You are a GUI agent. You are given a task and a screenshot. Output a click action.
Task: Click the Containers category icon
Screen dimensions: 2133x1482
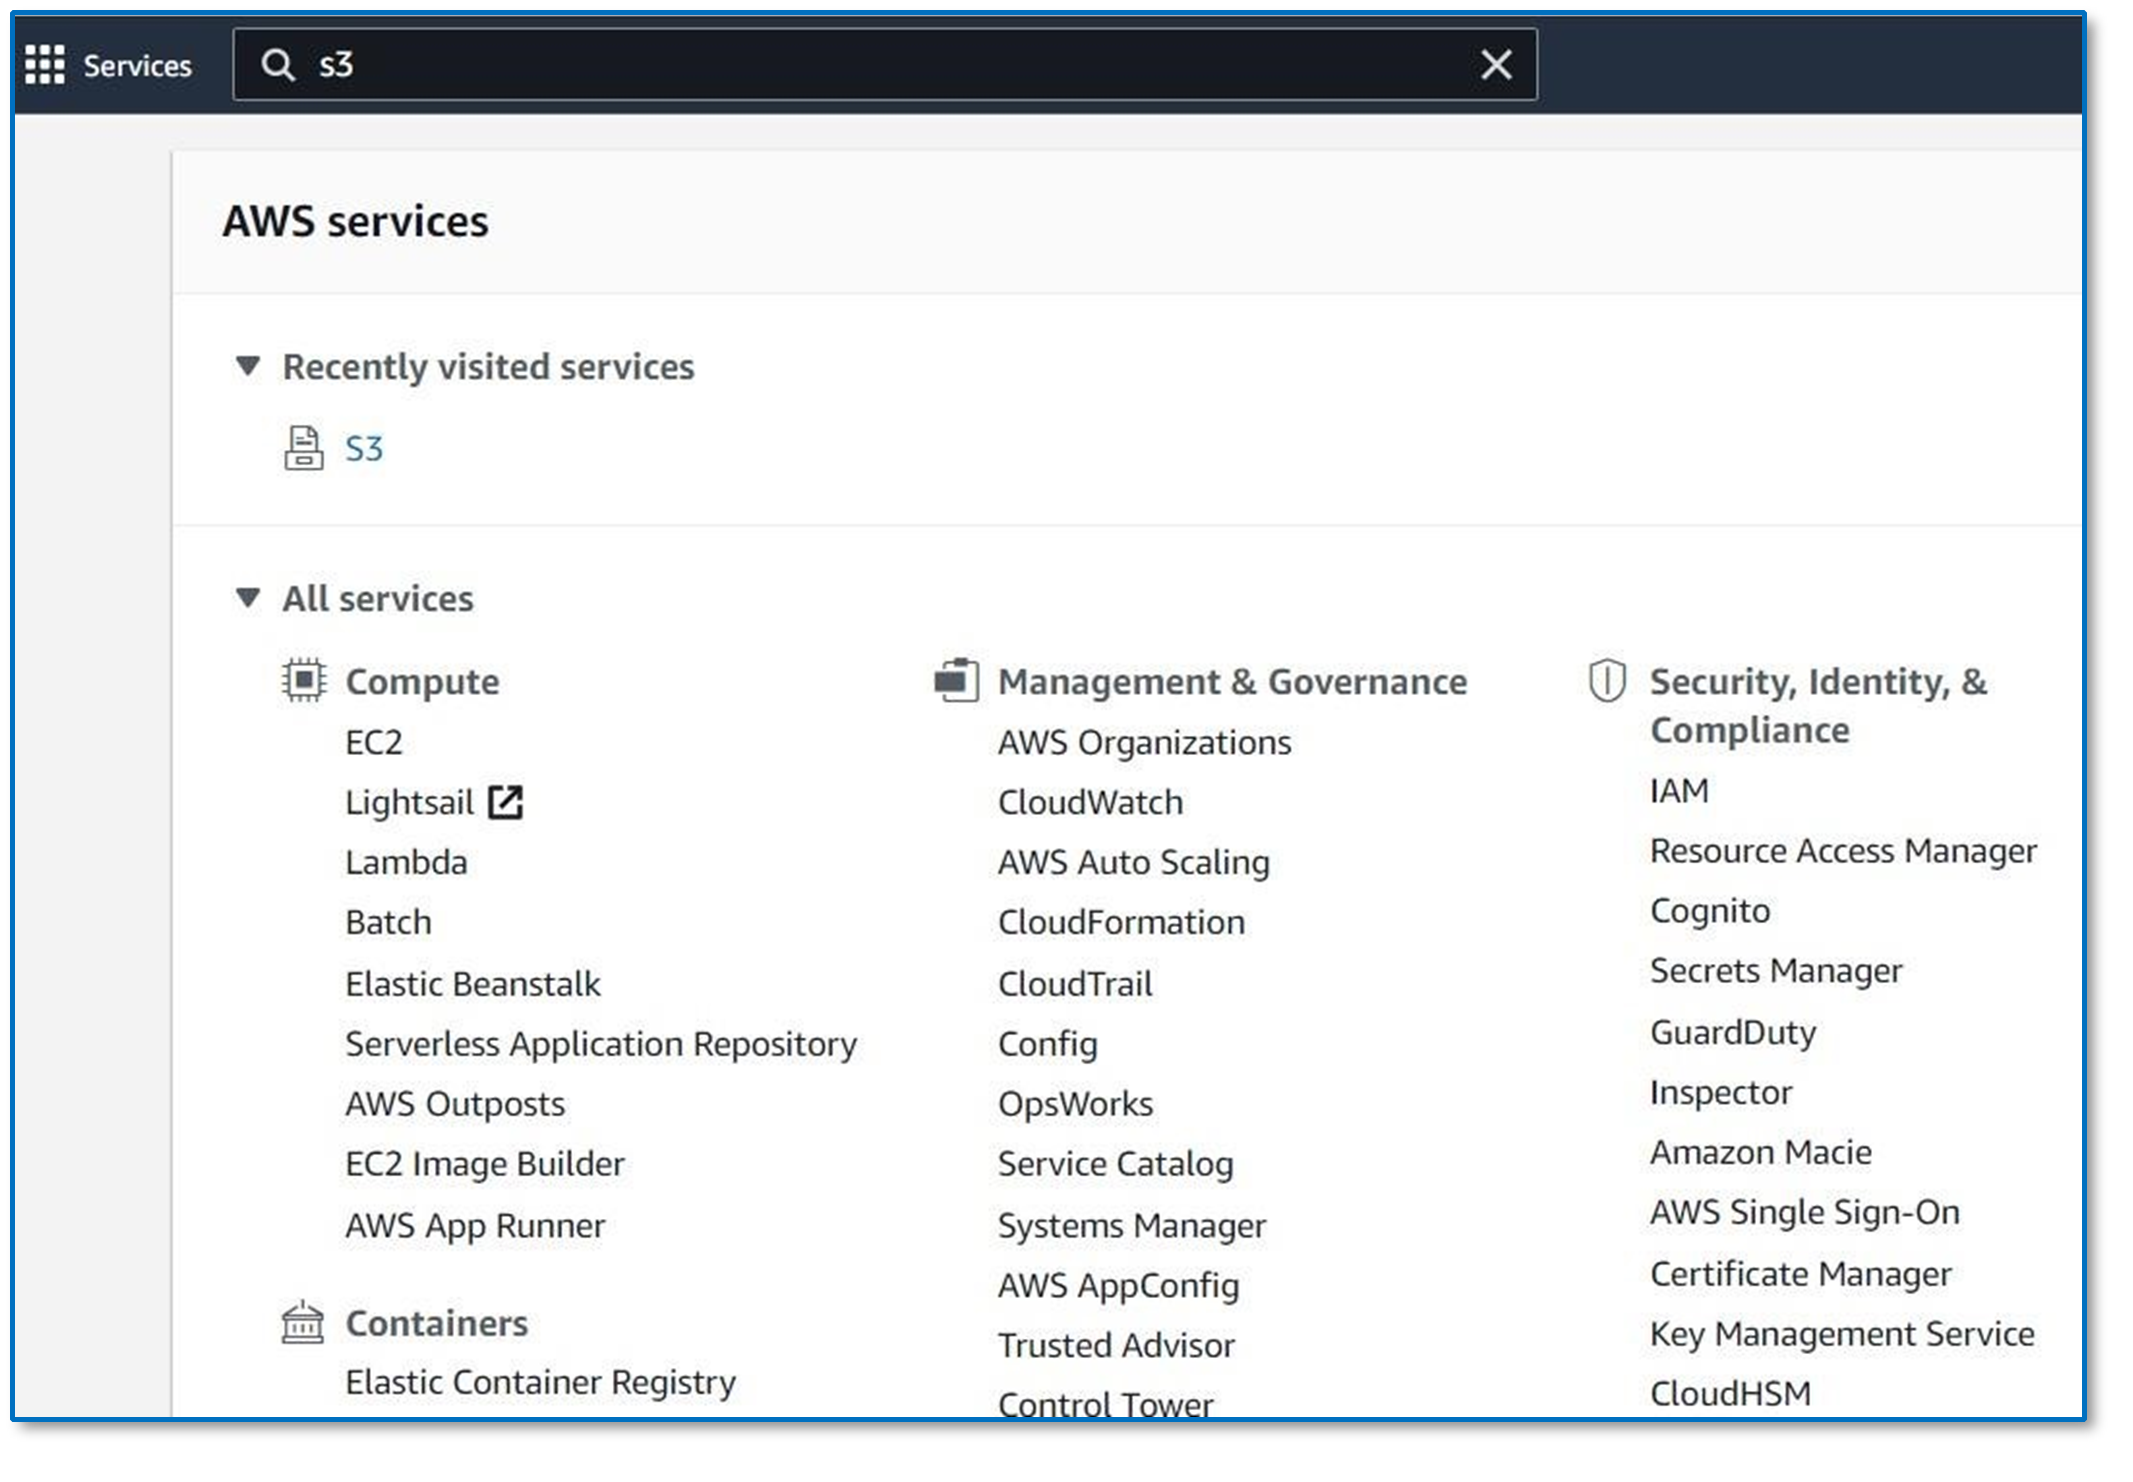303,1322
